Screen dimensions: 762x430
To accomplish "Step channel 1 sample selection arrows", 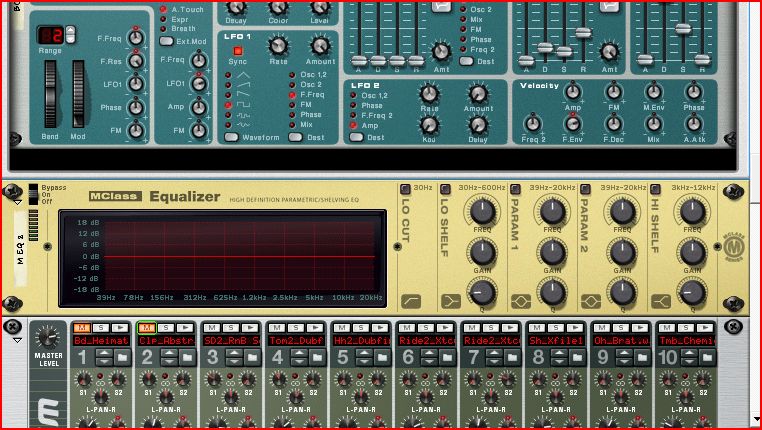I will click(x=104, y=358).
